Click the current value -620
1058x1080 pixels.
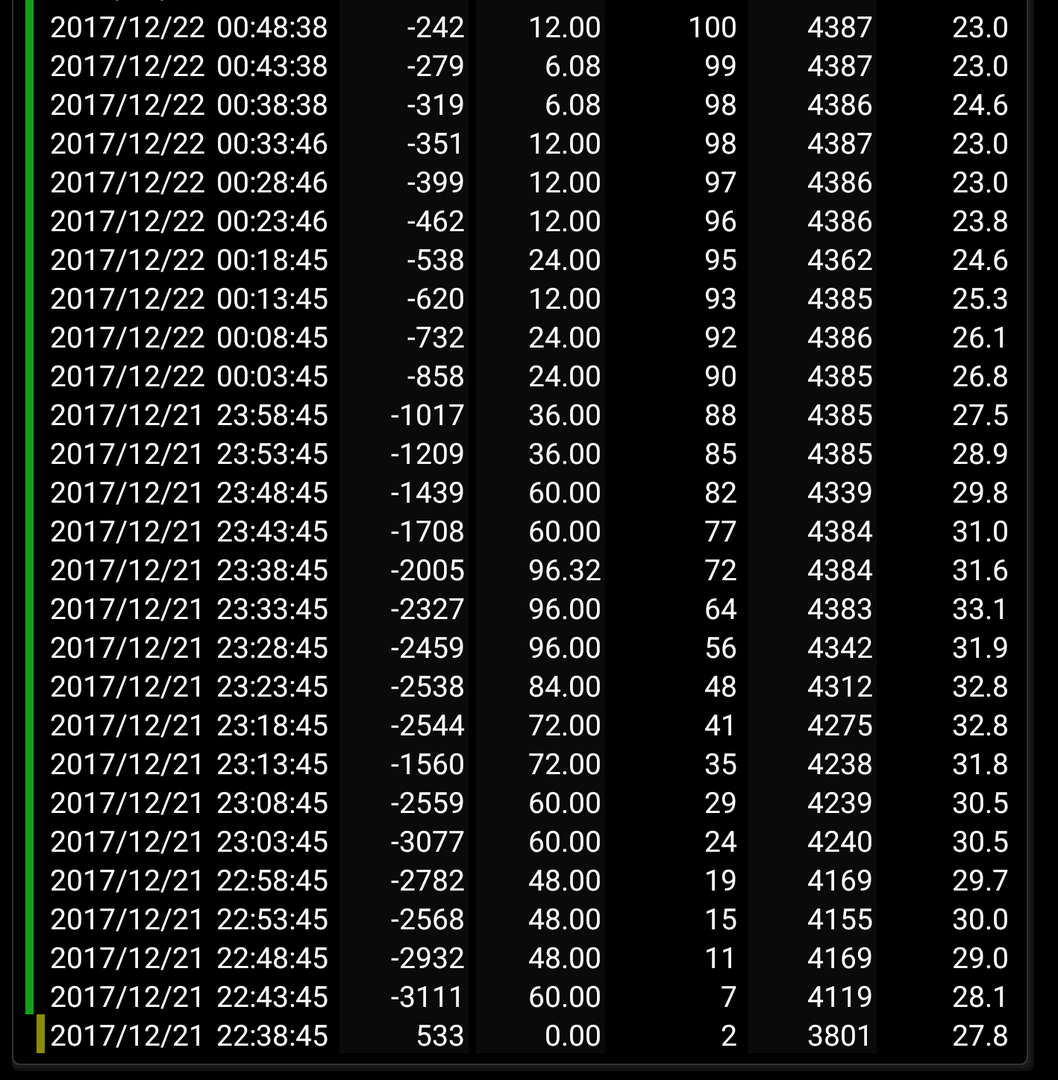tap(435, 299)
